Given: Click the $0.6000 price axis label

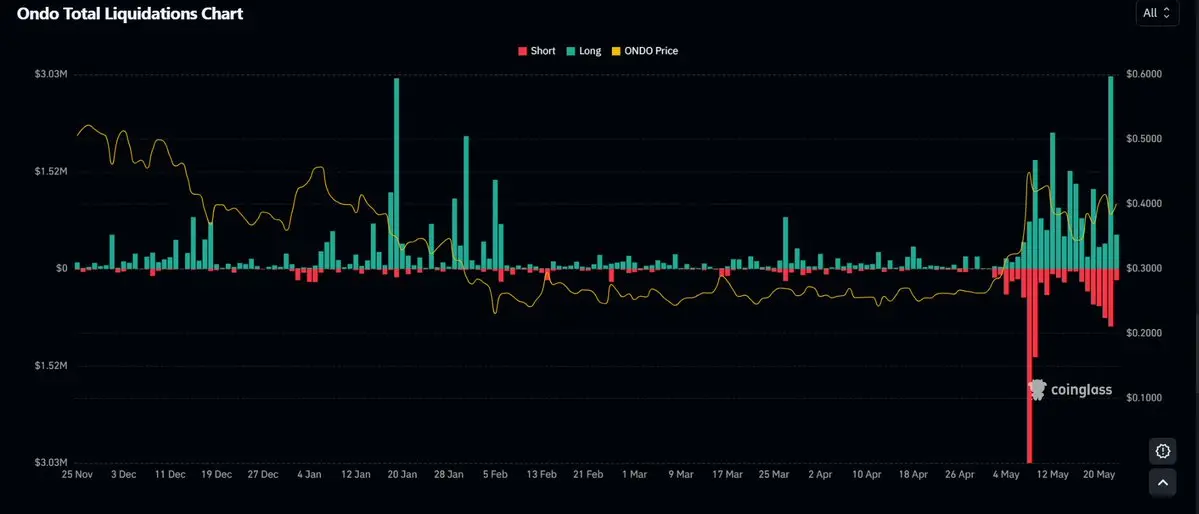Looking at the screenshot, I should [x=1144, y=74].
